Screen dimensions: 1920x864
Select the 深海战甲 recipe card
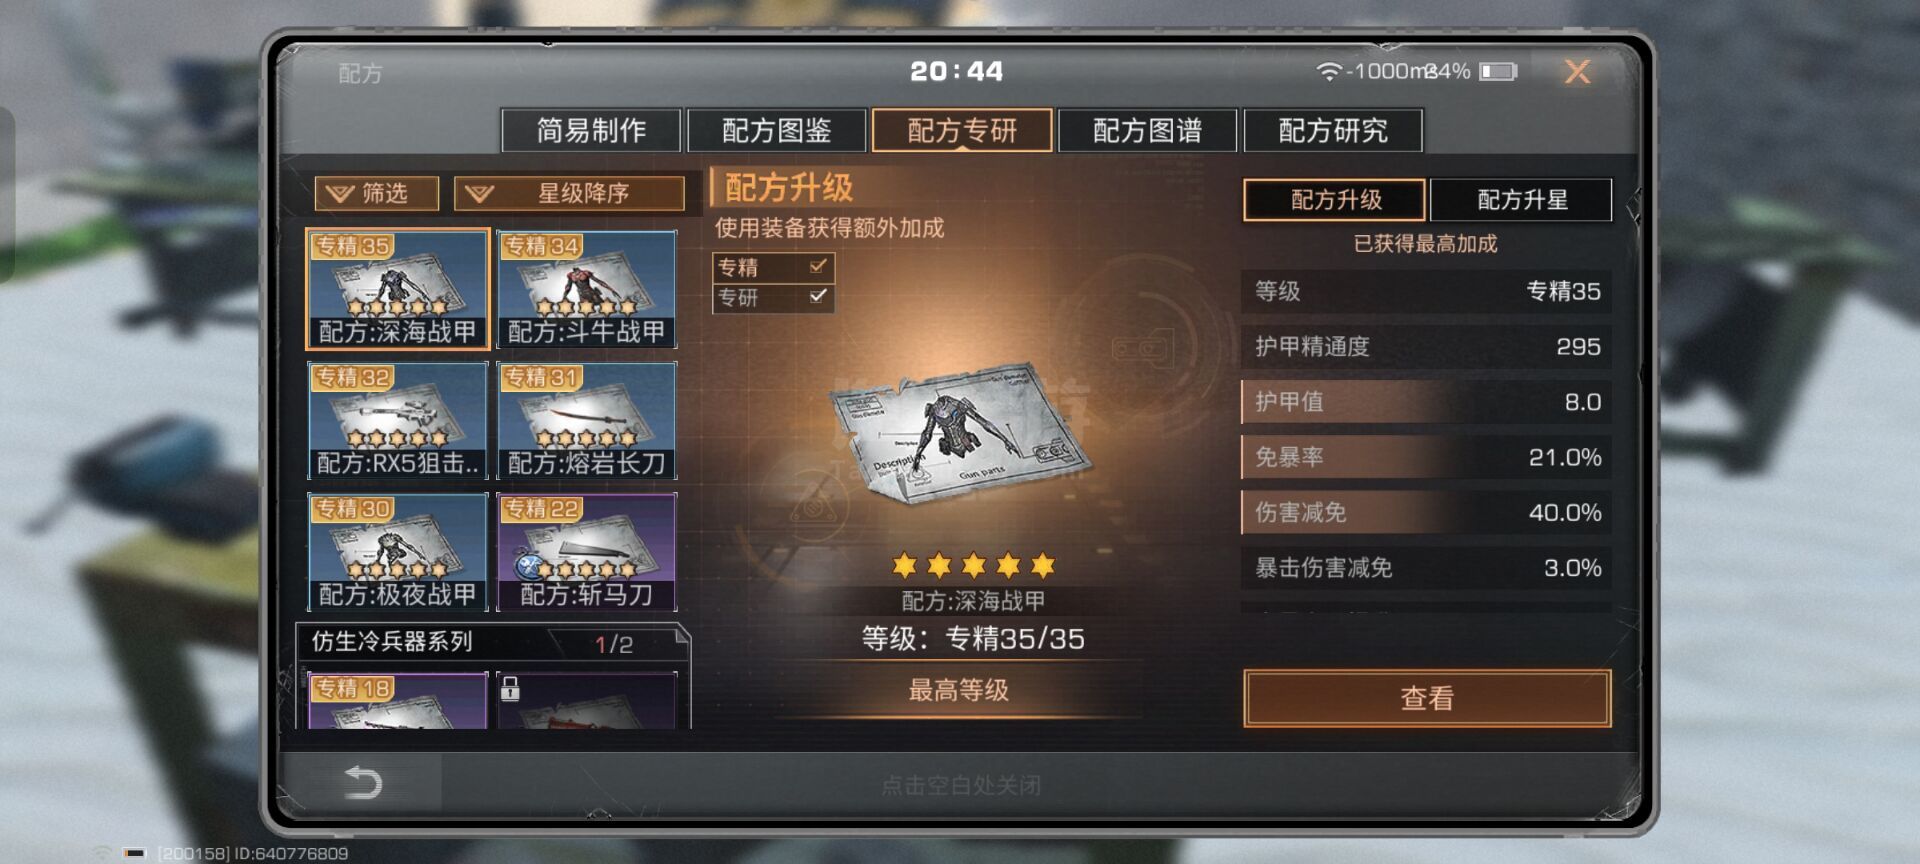(x=397, y=289)
